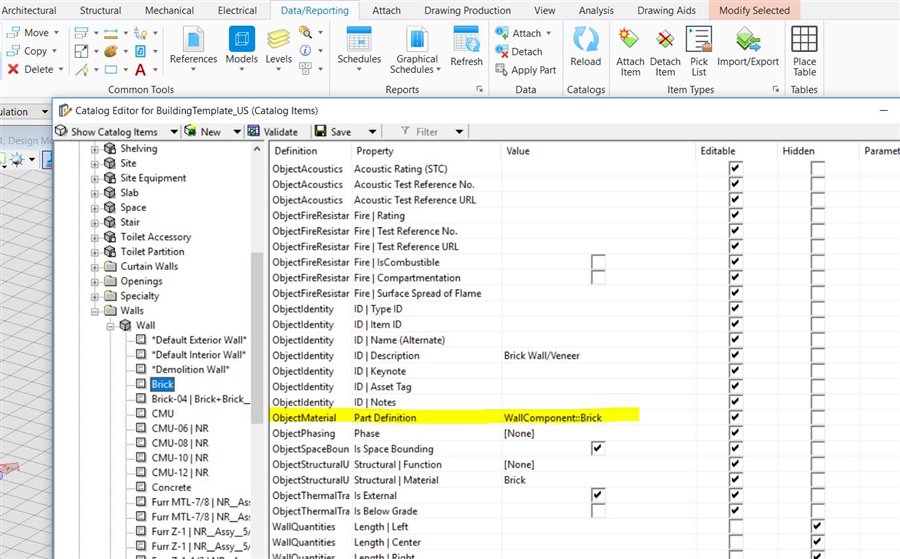This screenshot has height=559, width=900.
Task: Collapse the Walls folder node
Action: pos(95,311)
